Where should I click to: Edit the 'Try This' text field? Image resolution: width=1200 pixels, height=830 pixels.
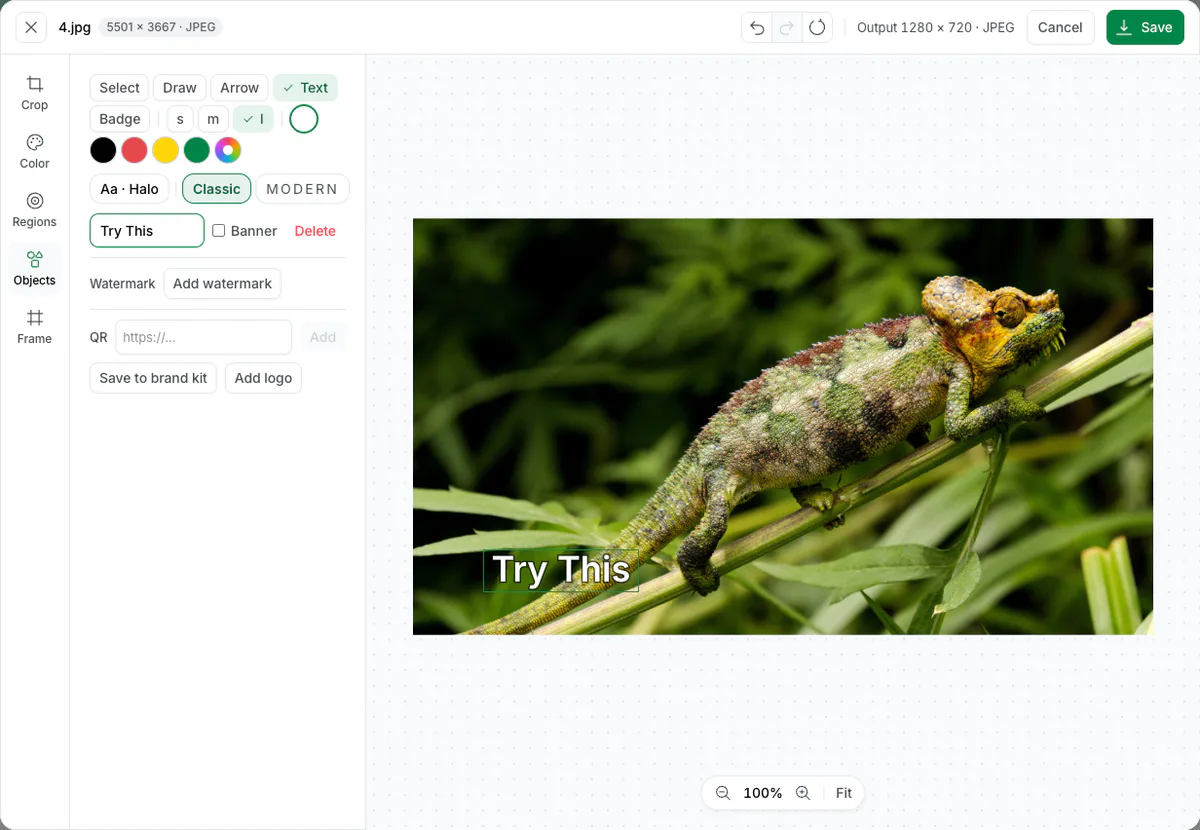click(x=147, y=231)
